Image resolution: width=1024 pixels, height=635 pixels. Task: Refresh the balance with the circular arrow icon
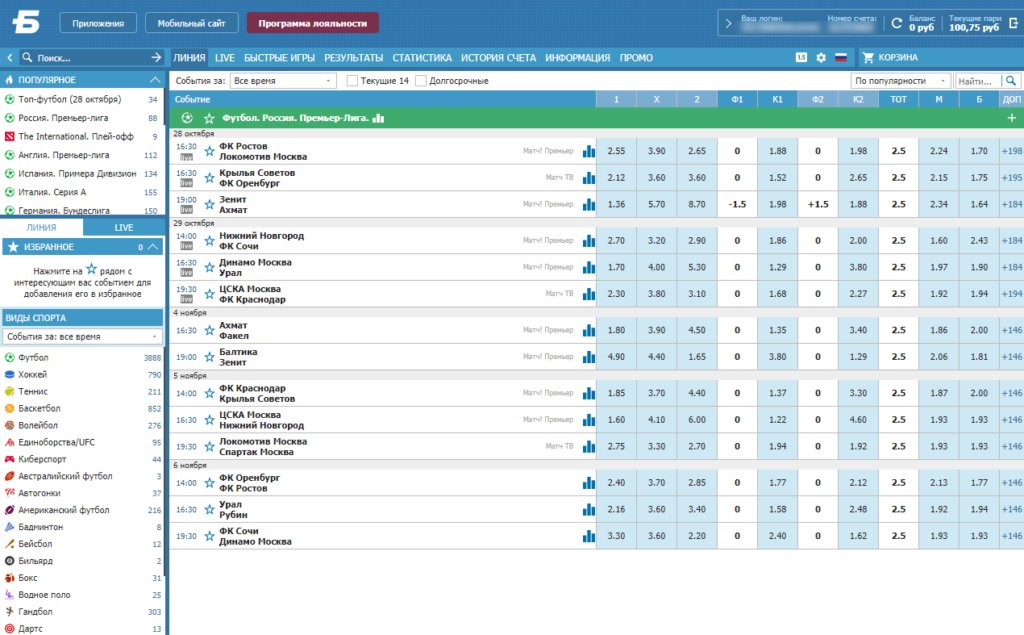[x=897, y=24]
